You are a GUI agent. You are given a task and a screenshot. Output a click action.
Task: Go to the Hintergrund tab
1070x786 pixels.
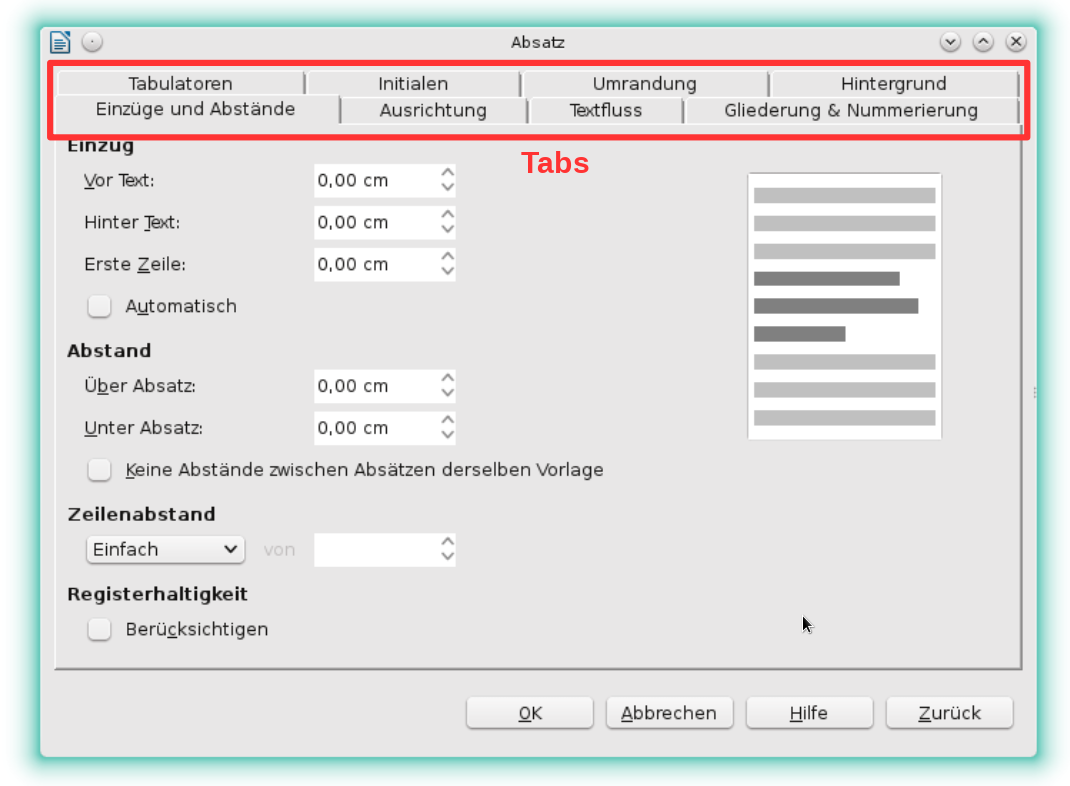point(893,84)
